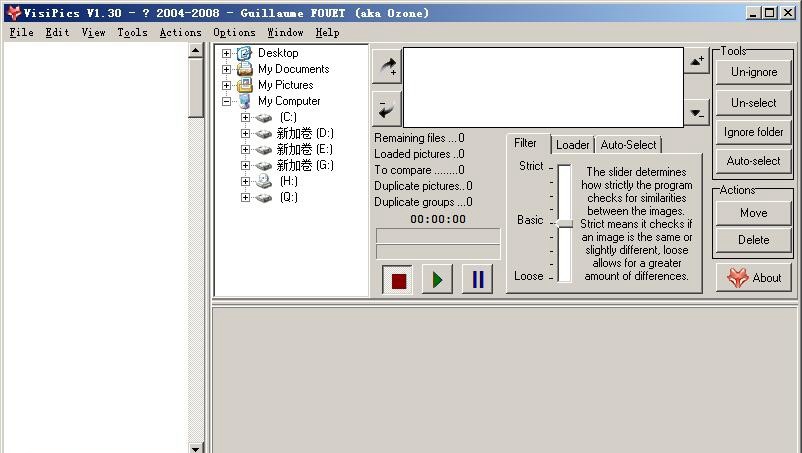Expand the Desktop tree node
The image size is (802, 453).
pos(226,53)
